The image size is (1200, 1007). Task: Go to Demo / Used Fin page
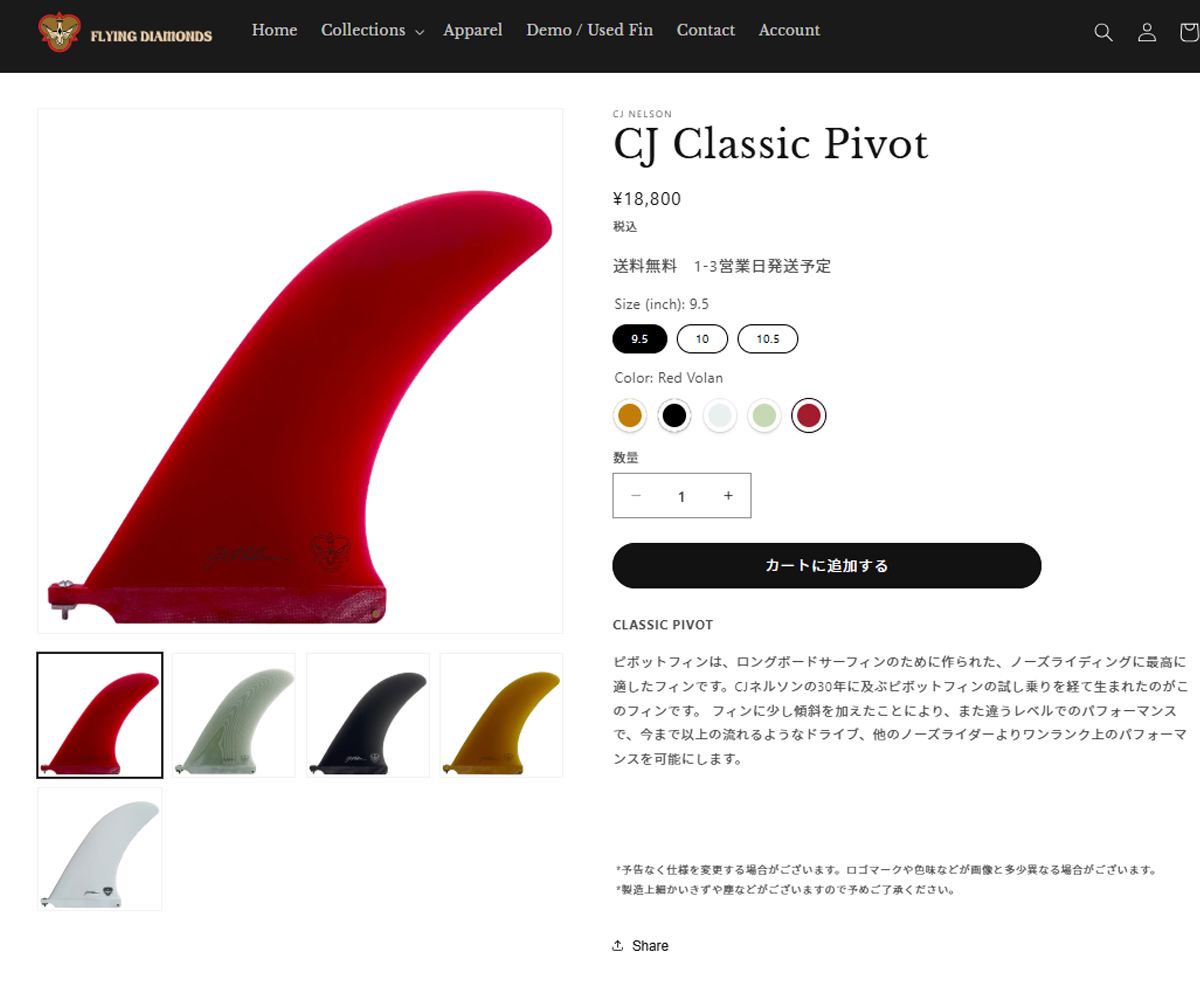coord(590,30)
